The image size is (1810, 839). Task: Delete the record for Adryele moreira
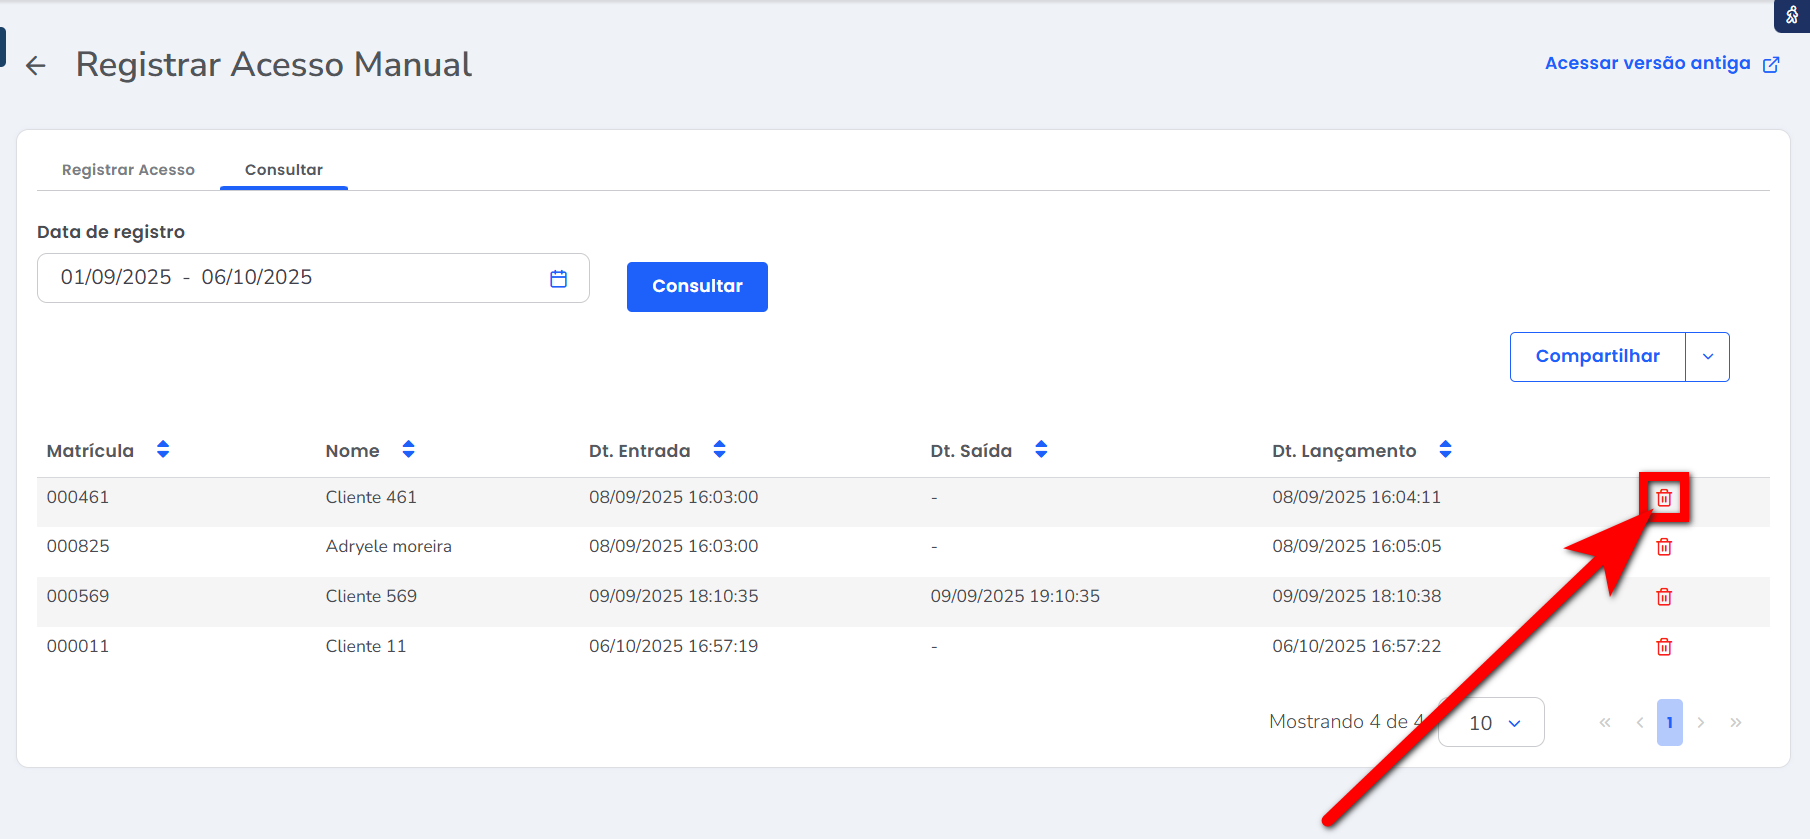tap(1664, 547)
